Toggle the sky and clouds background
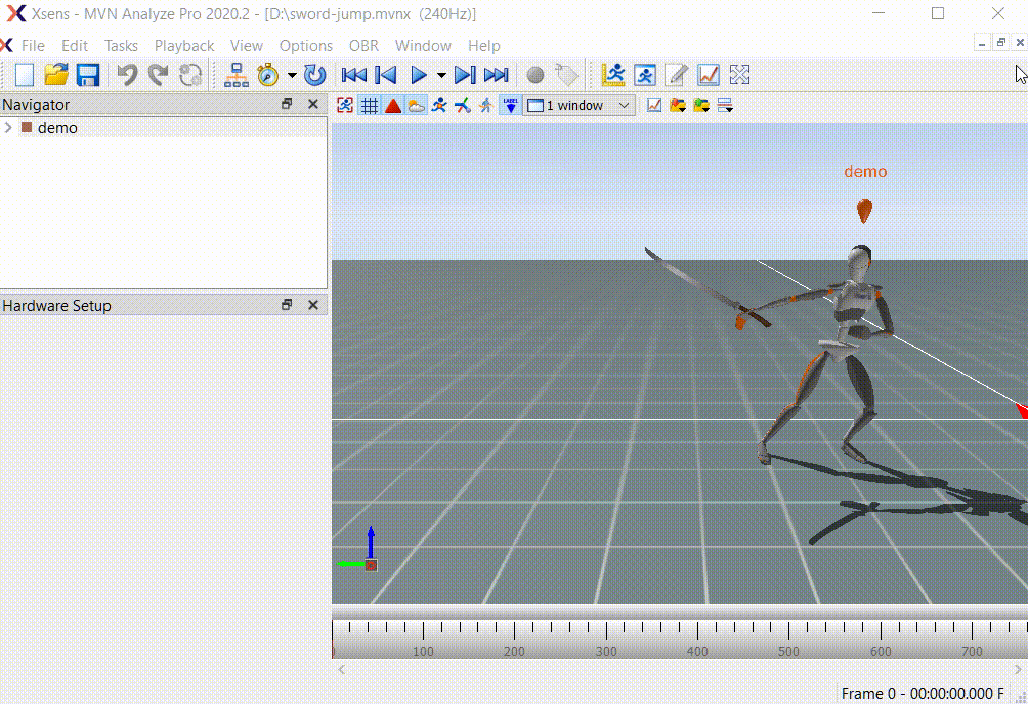The image size is (1028, 704). click(x=417, y=105)
